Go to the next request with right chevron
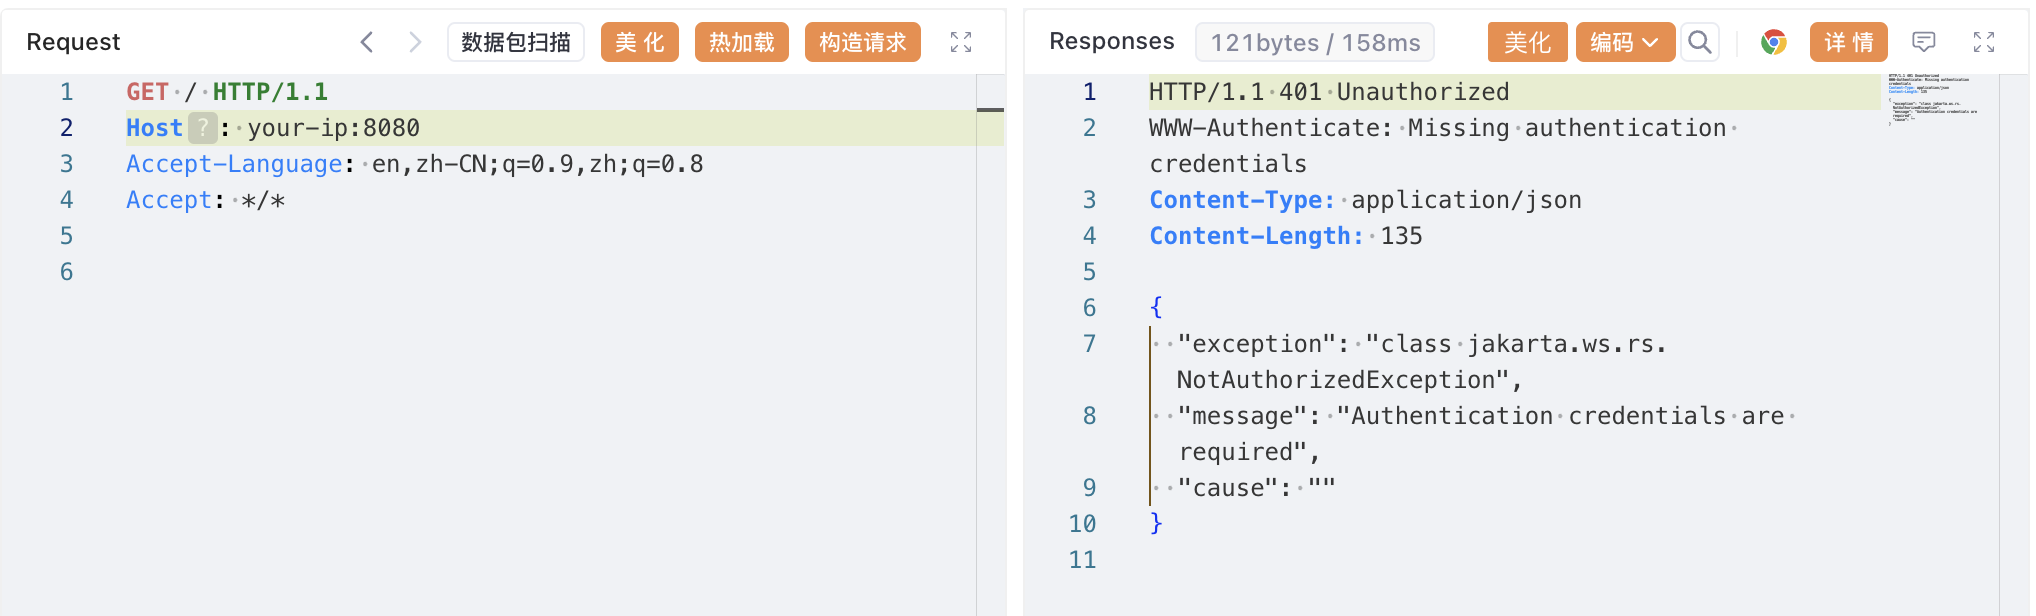Viewport: 2036px width, 616px height. 415,42
